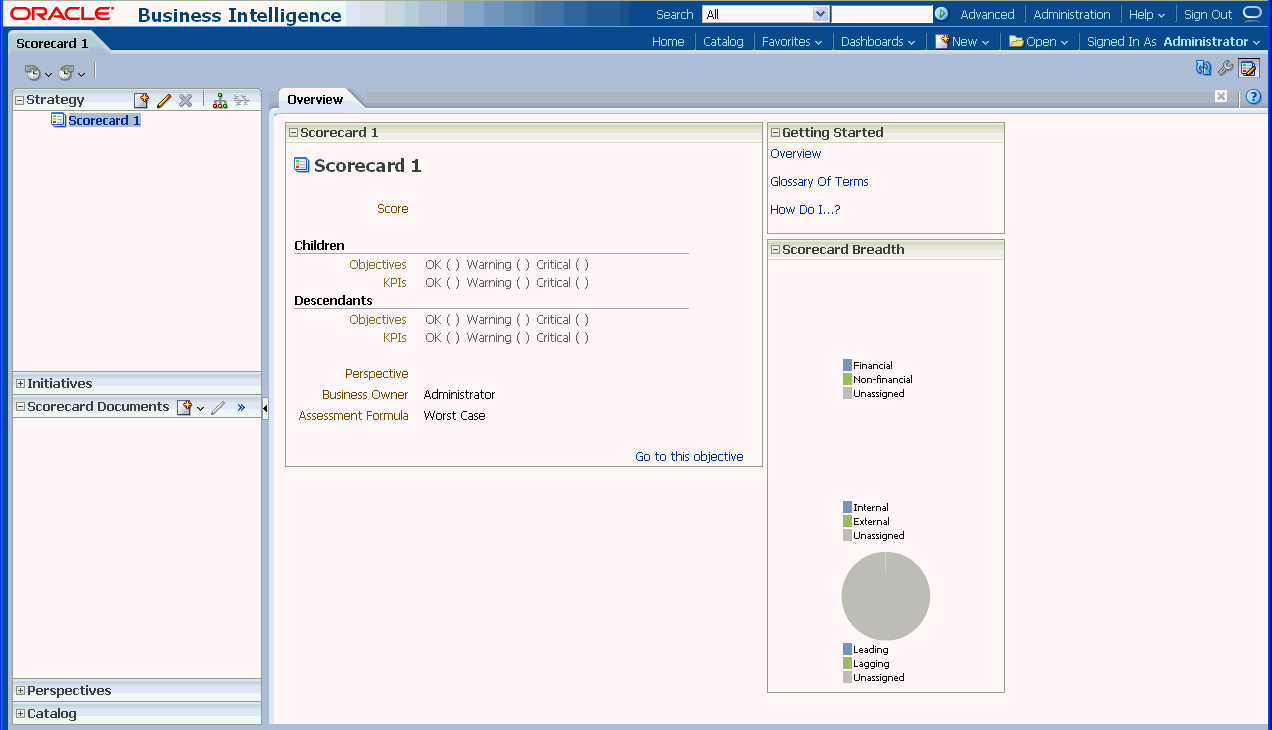Viewport: 1272px width, 730px height.
Task: Open Glossary Of Terms link
Action: 819,182
